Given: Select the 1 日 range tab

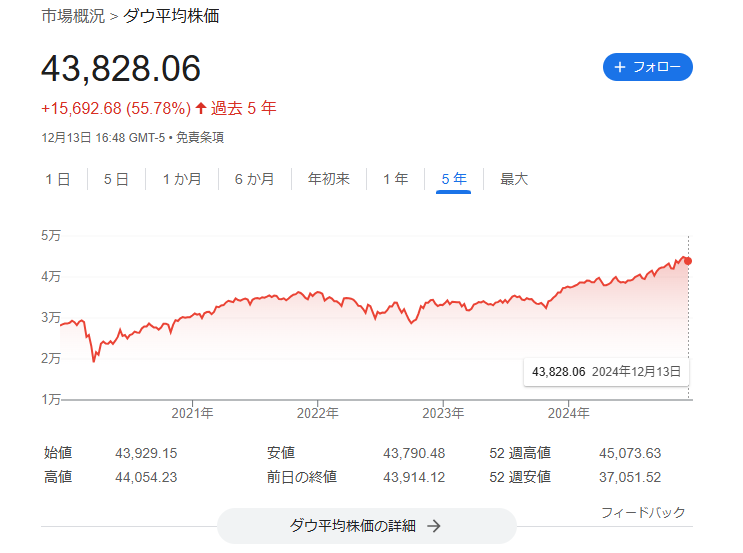Looking at the screenshot, I should pyautogui.click(x=58, y=179).
